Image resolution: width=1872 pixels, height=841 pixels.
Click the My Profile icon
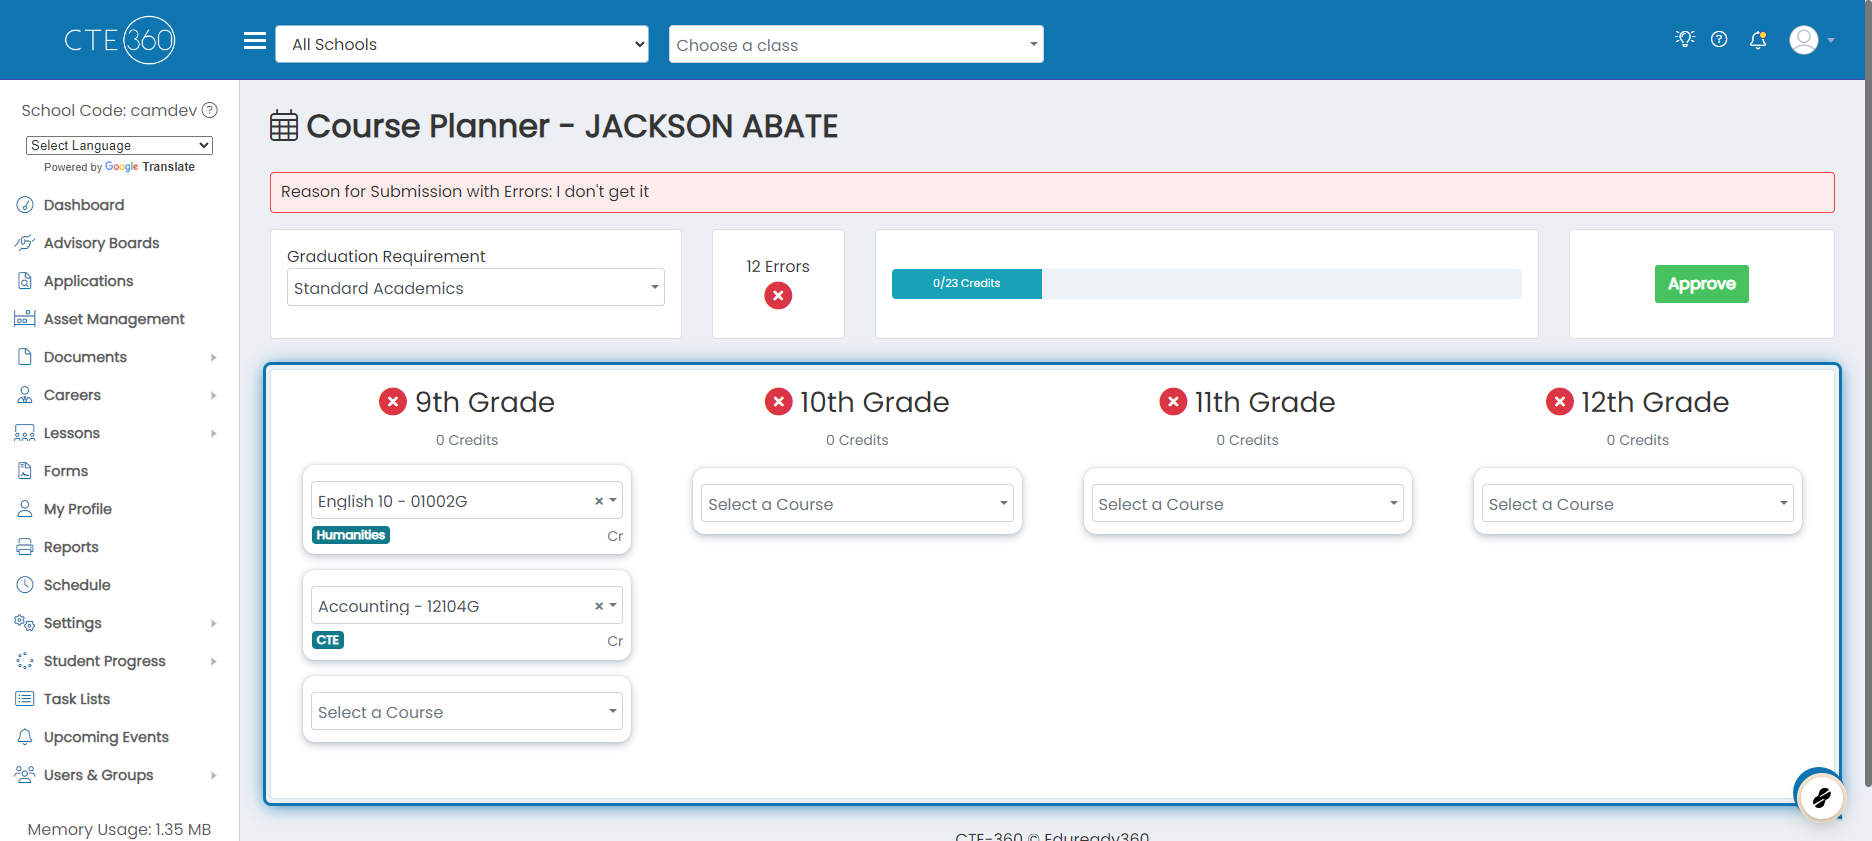(x=25, y=509)
